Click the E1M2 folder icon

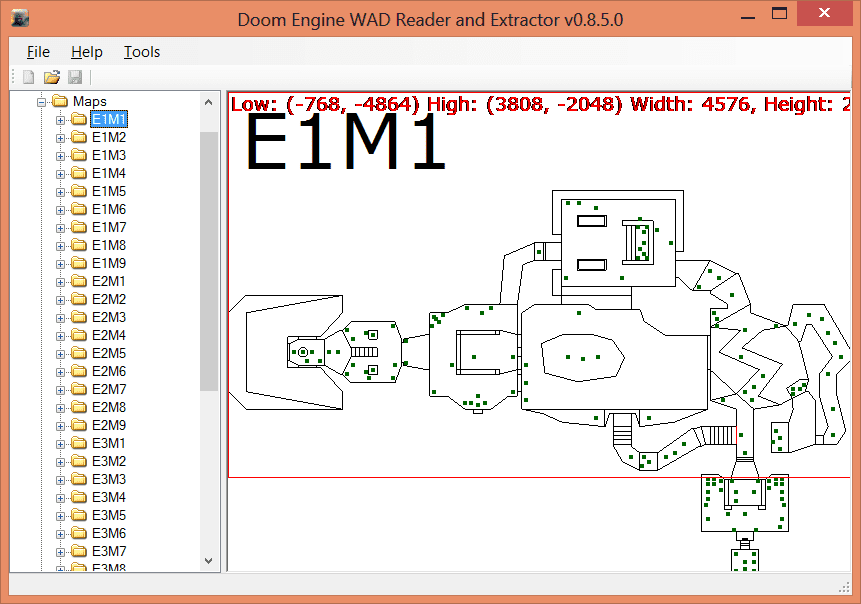pyautogui.click(x=79, y=137)
